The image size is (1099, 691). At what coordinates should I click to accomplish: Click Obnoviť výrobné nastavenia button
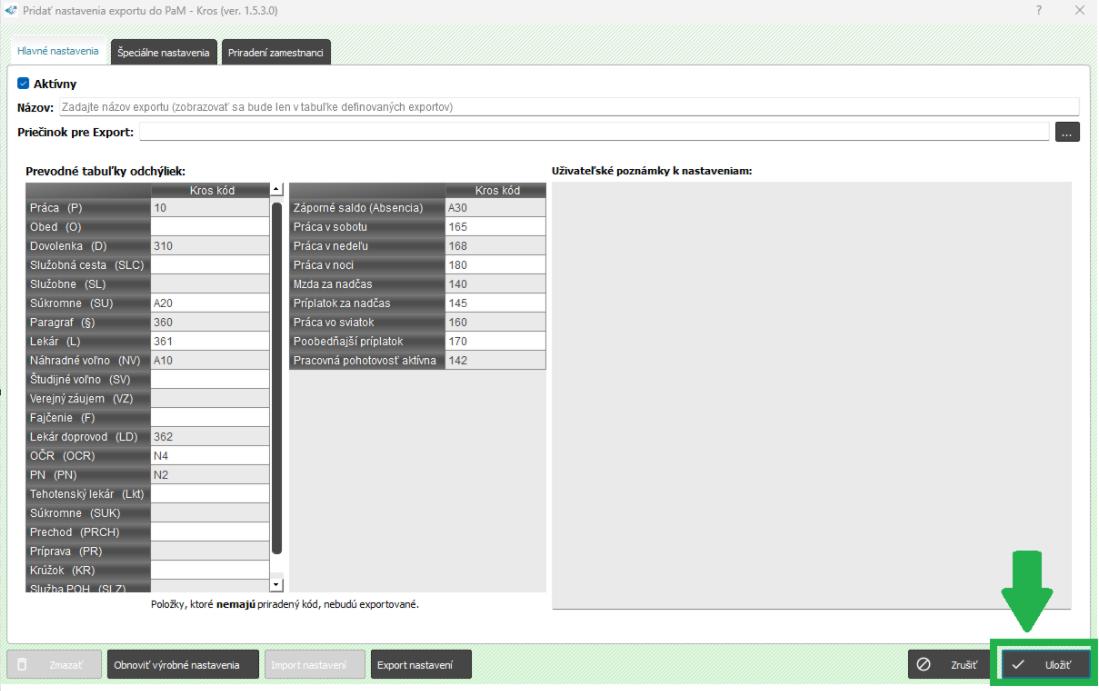click(x=183, y=665)
